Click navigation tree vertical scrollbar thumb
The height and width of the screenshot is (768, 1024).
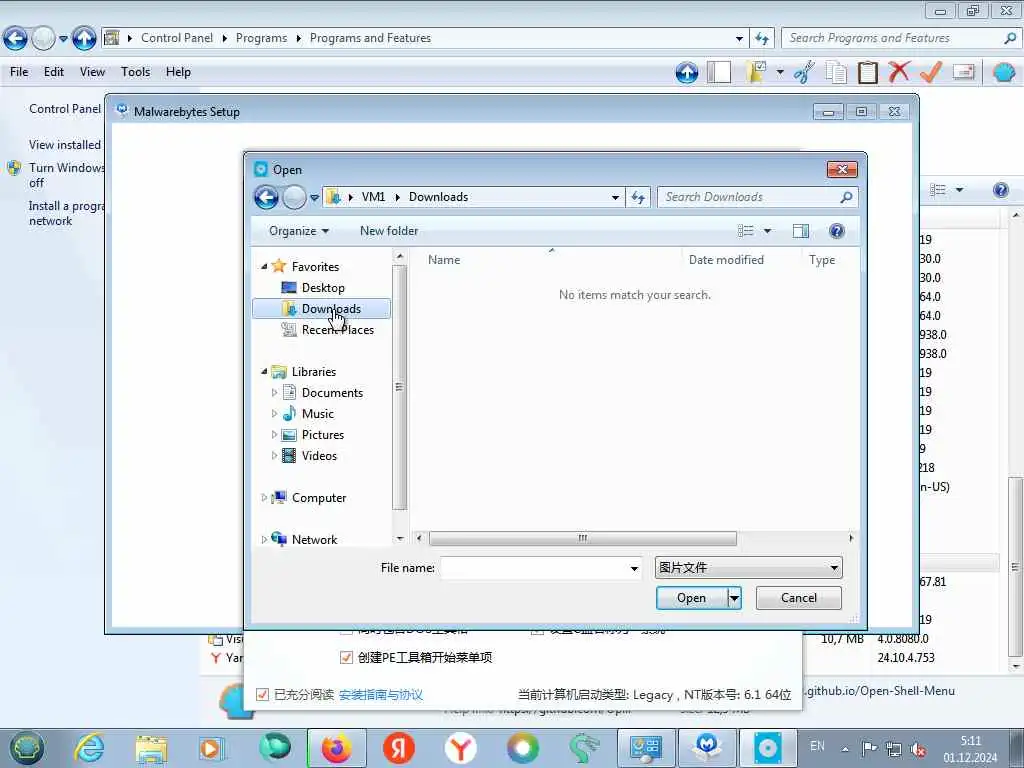(400, 387)
